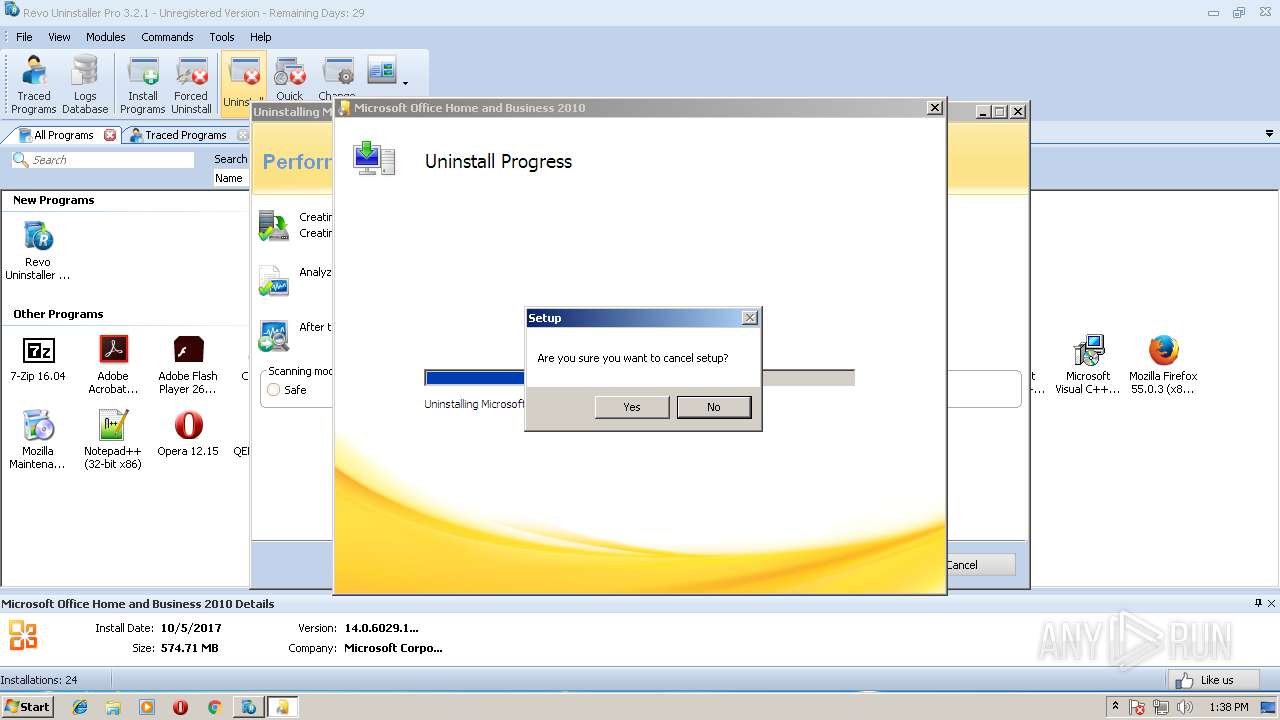Click Cancel in the uninstalling window
This screenshot has width=1280, height=720.
click(980, 565)
